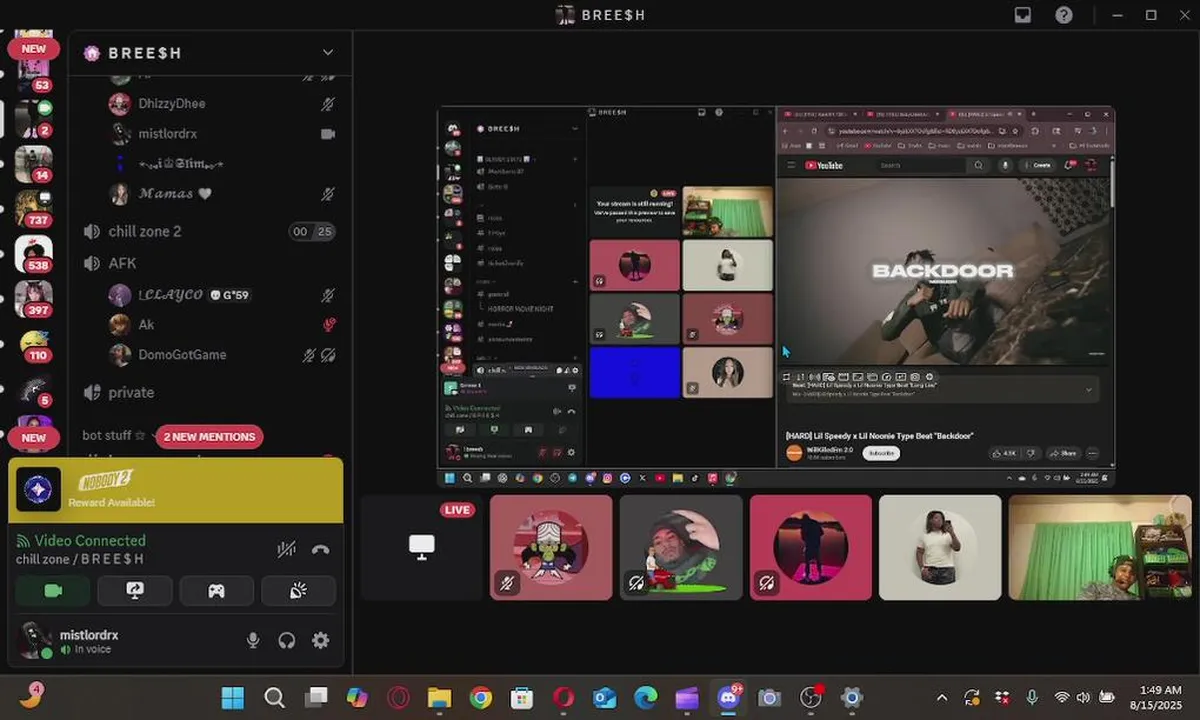Click the Video Connected status text

click(90, 540)
